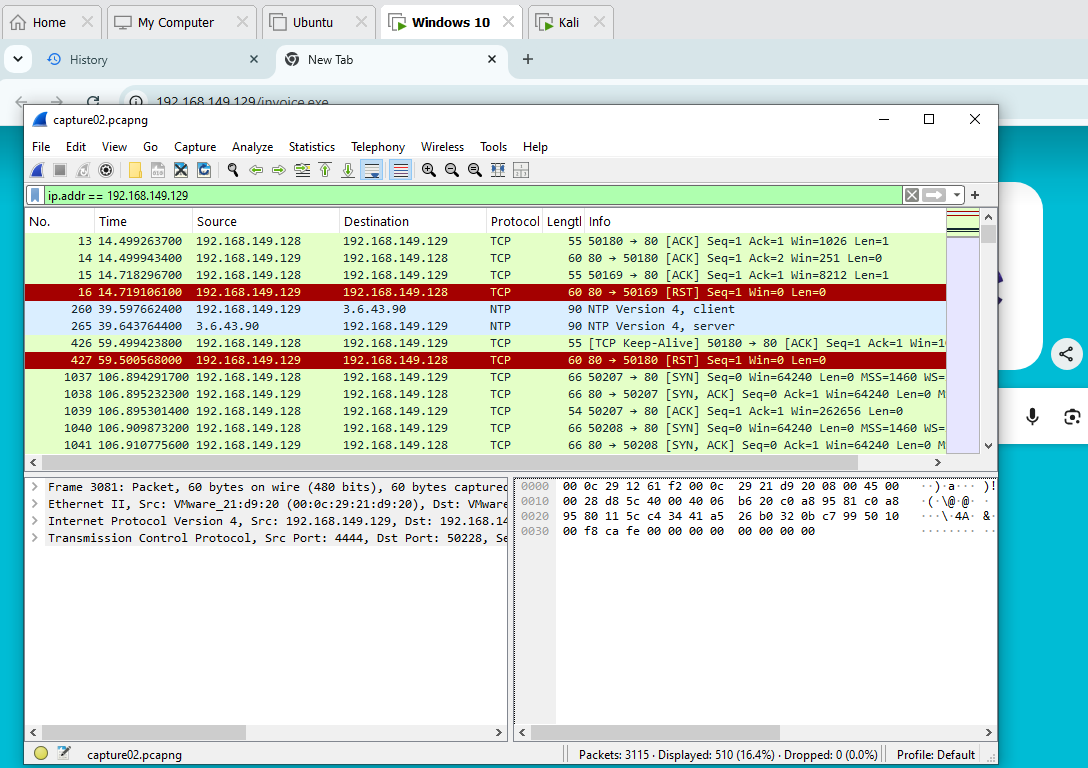Open a new browser tab
Image resolution: width=1088 pixels, height=768 pixels.
tap(528, 59)
